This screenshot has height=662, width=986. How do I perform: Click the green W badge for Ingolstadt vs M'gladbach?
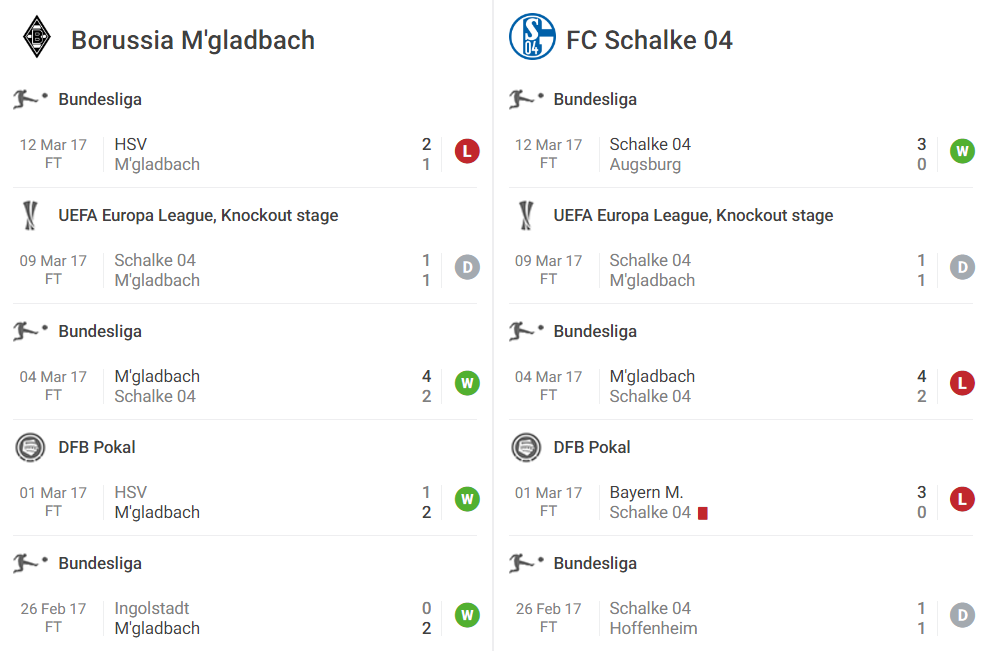(x=467, y=615)
